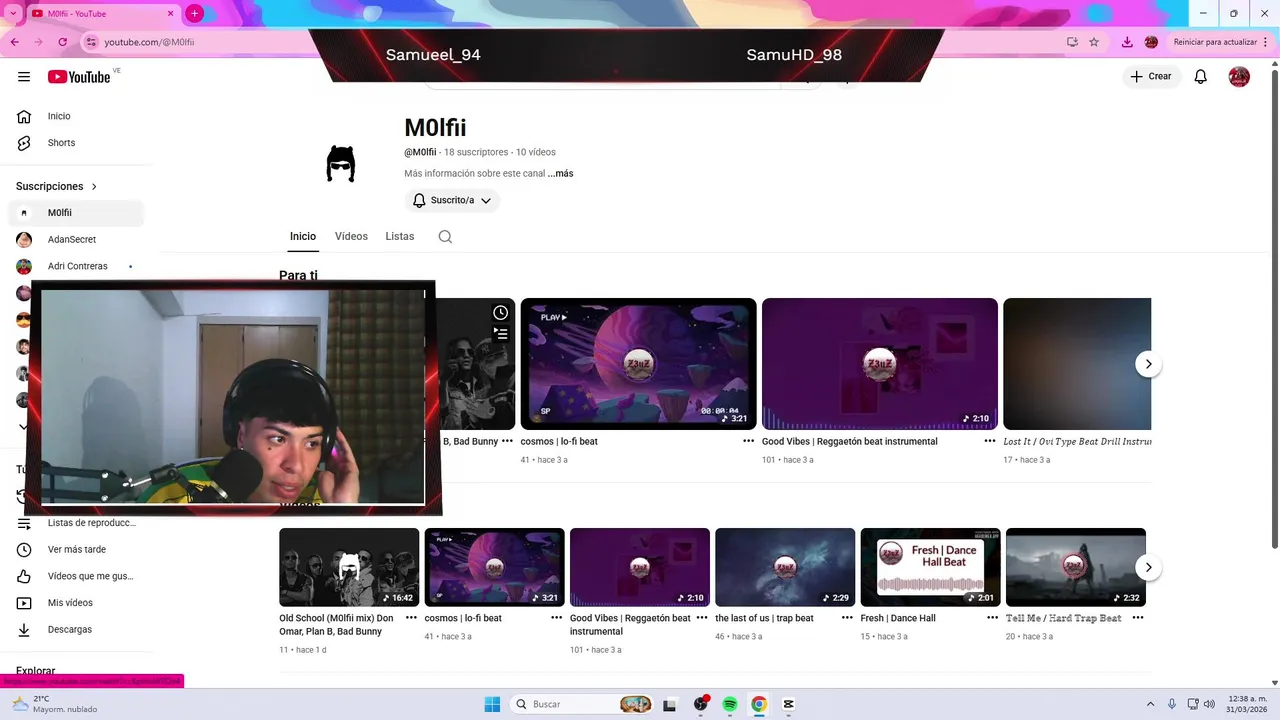Click the YouTube logo

click(x=78, y=77)
